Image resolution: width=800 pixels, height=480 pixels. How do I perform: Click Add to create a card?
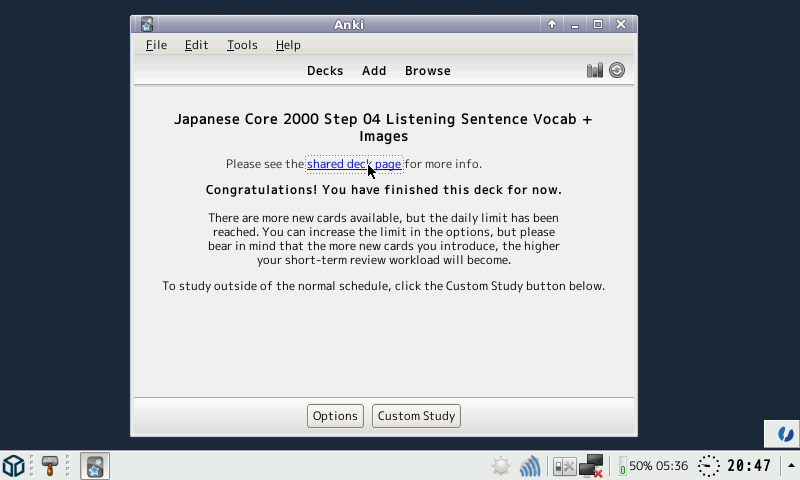pyautogui.click(x=374, y=71)
